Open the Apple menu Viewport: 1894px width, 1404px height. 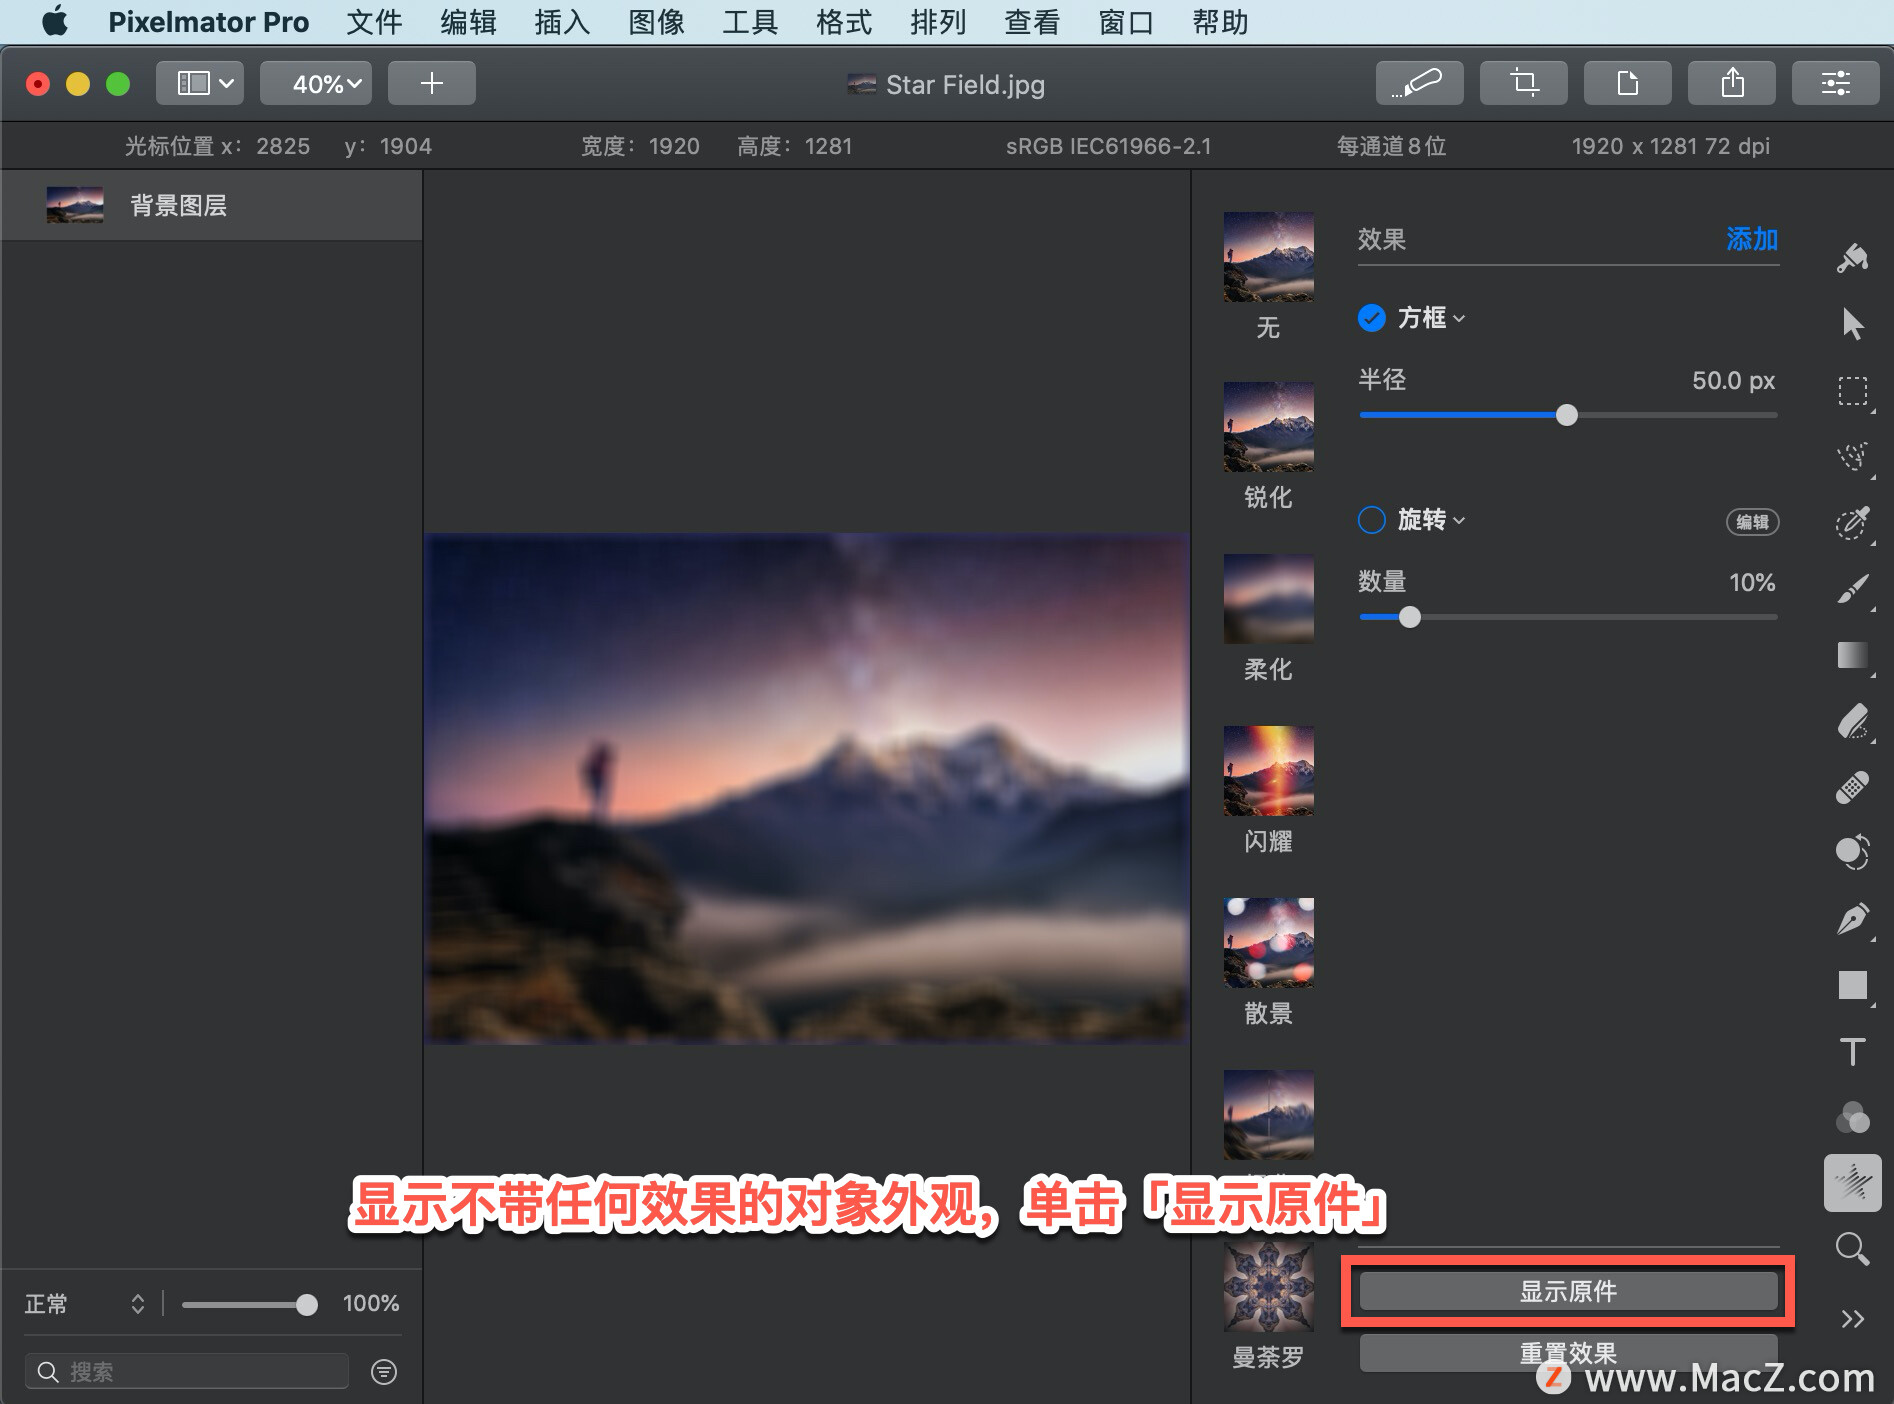coord(55,21)
